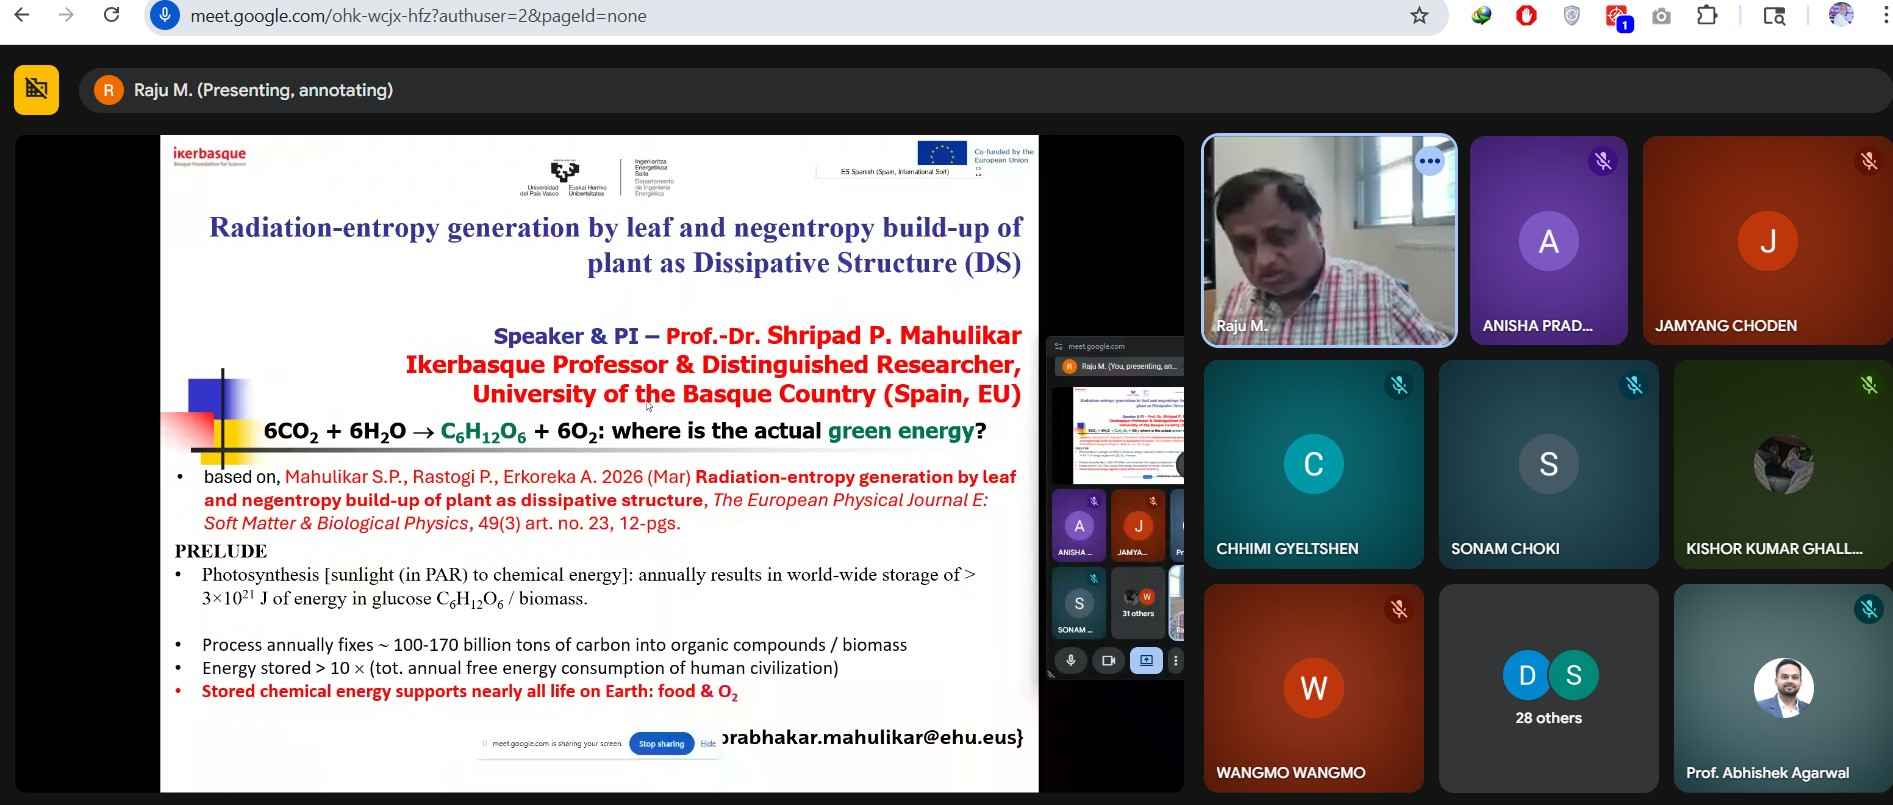Click the muted mic on Anisha Prad tile
1893x805 pixels.
click(1603, 161)
